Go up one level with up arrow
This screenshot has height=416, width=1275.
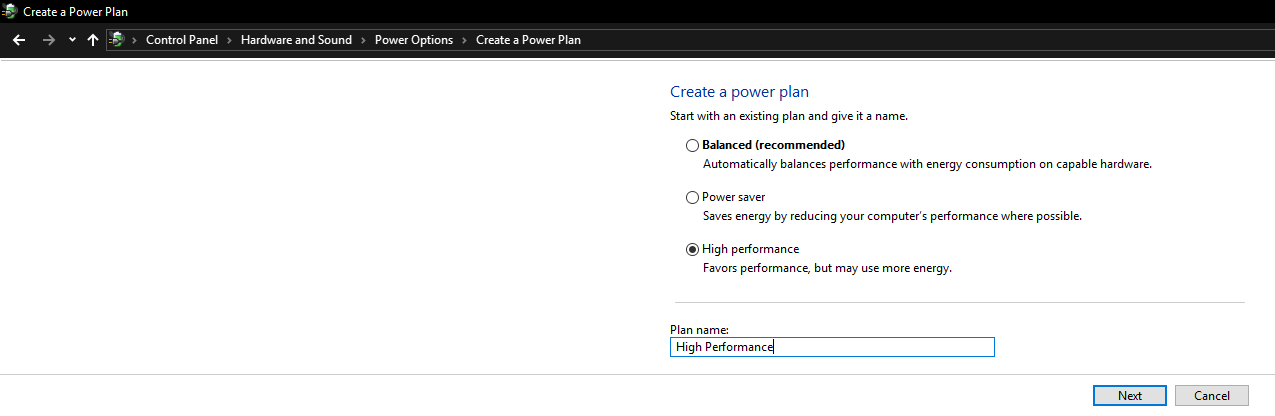coord(93,40)
